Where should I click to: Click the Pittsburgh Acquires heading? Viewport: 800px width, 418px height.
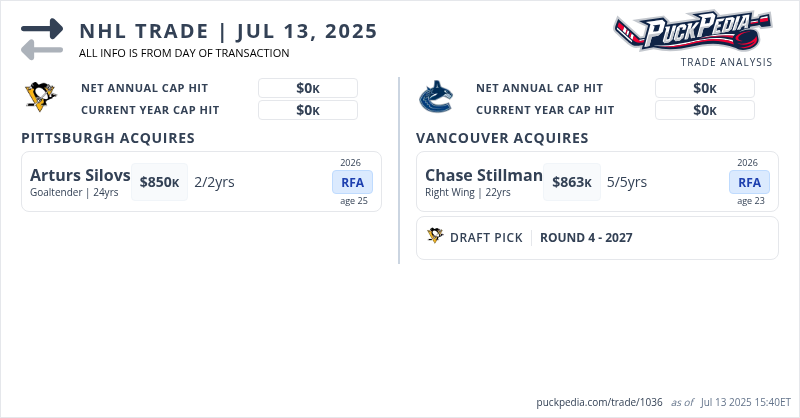coord(108,138)
